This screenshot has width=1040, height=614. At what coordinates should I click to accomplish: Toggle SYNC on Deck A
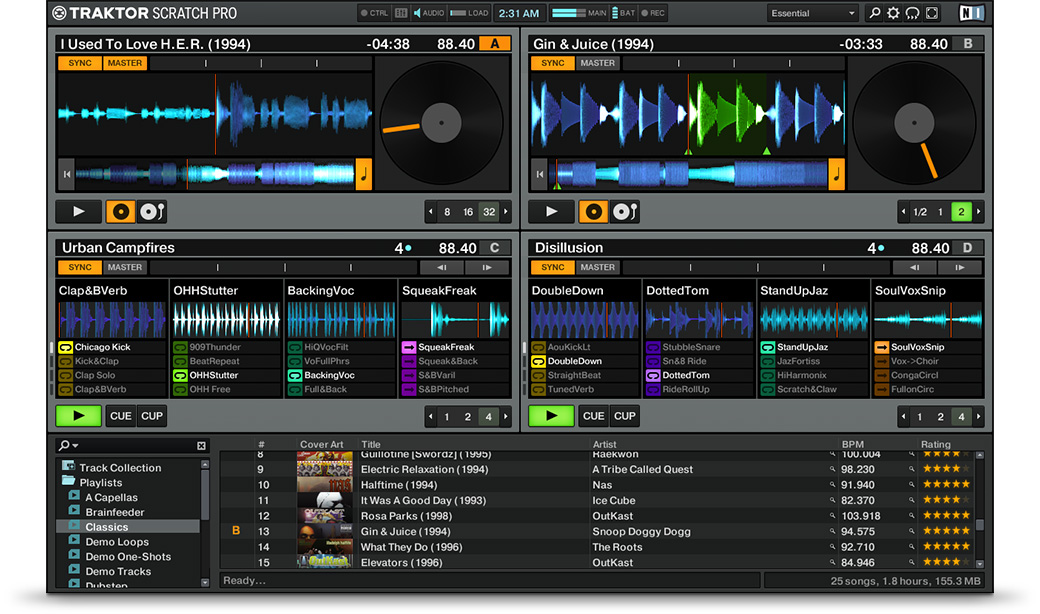tap(80, 63)
